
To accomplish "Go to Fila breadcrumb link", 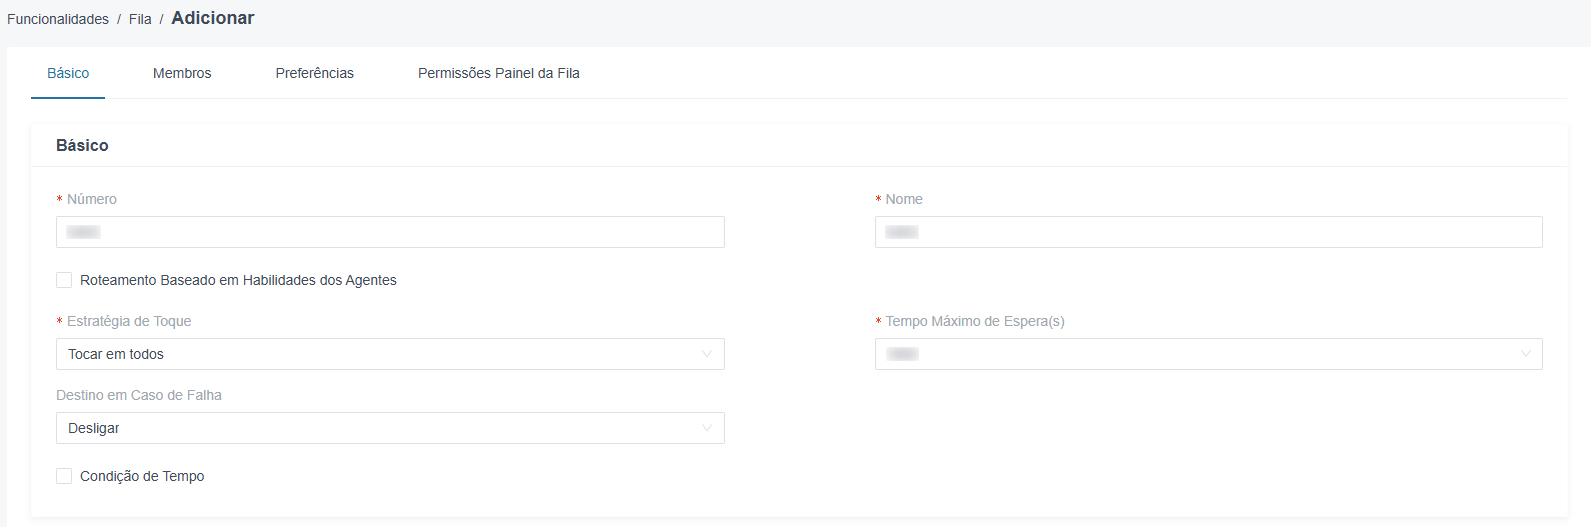I will (x=140, y=19).
